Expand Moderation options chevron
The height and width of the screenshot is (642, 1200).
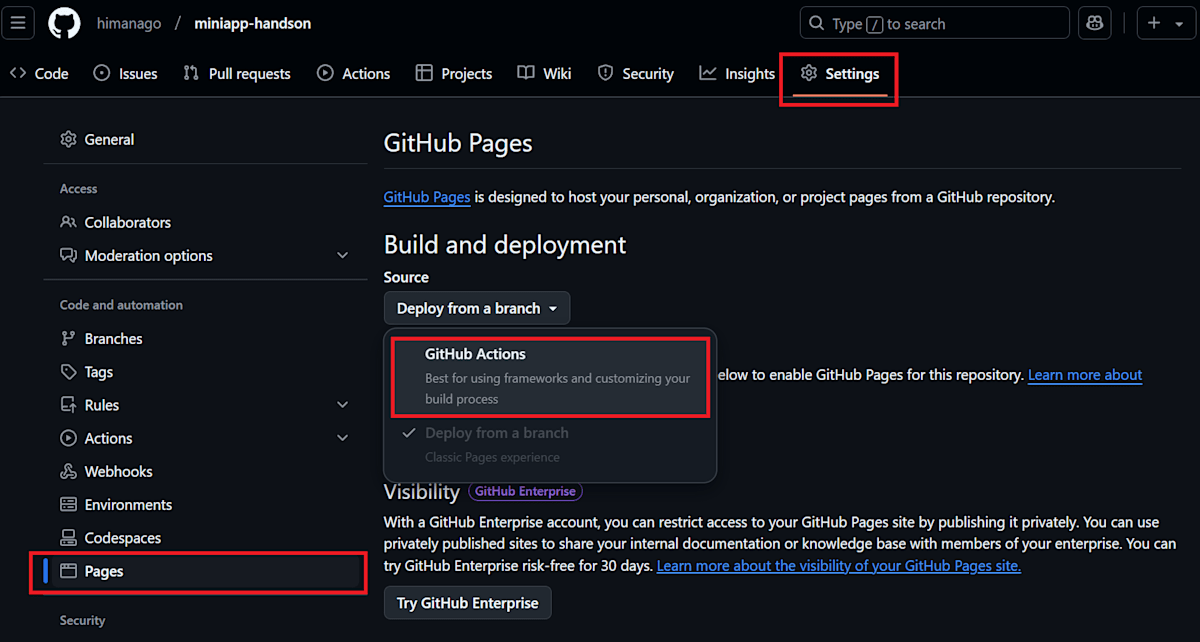point(343,256)
